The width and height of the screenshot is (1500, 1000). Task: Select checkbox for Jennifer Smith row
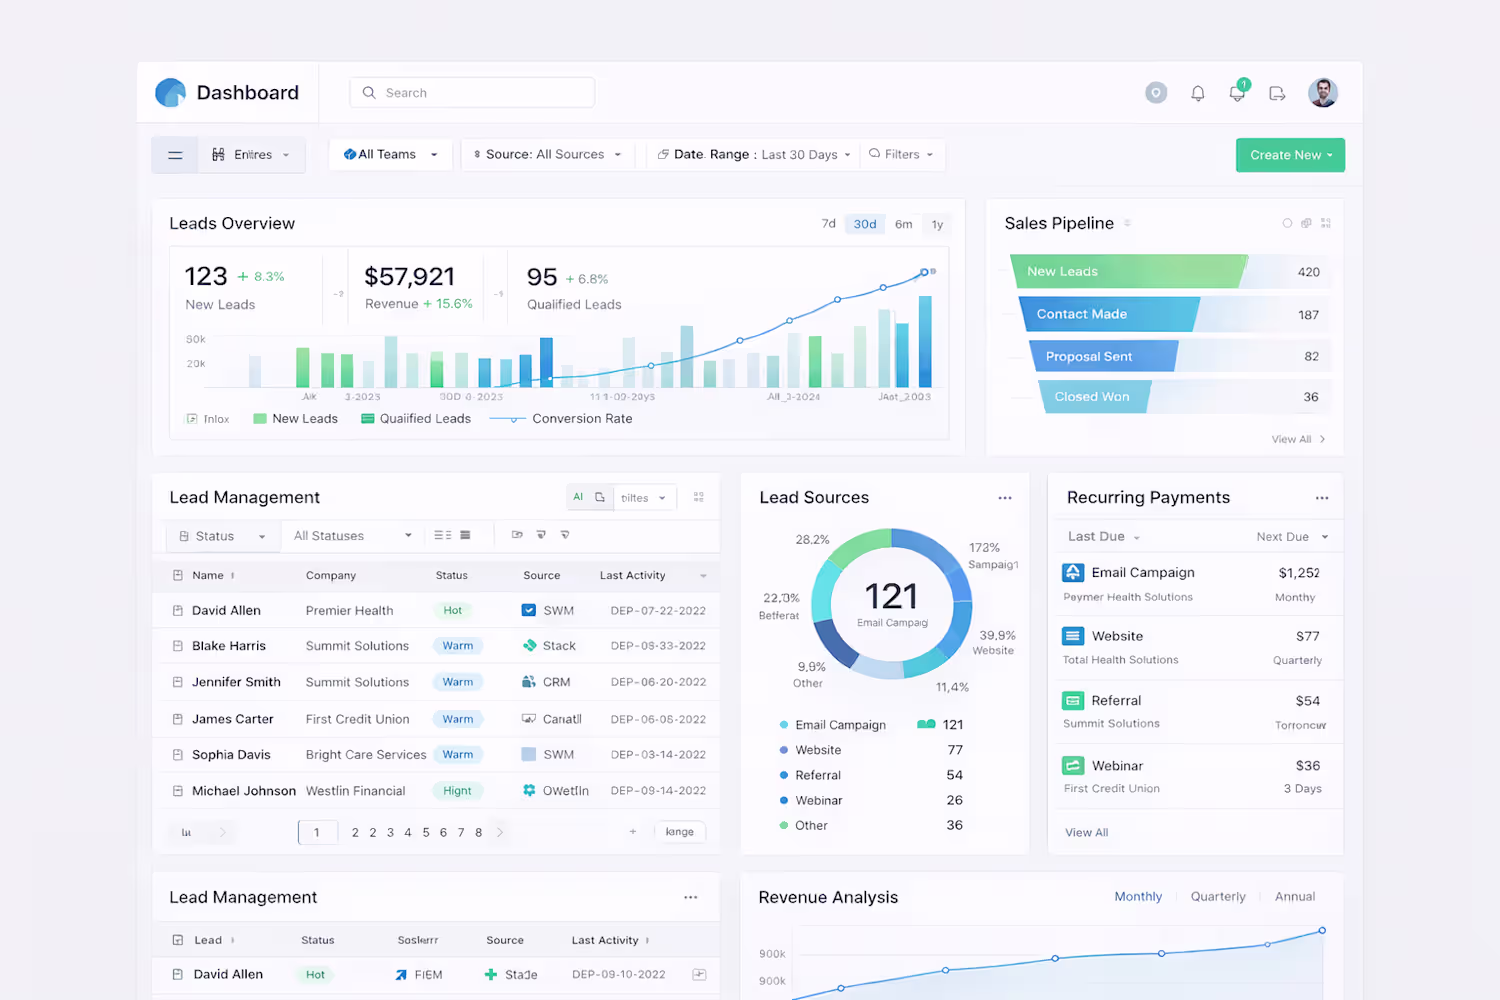178,682
